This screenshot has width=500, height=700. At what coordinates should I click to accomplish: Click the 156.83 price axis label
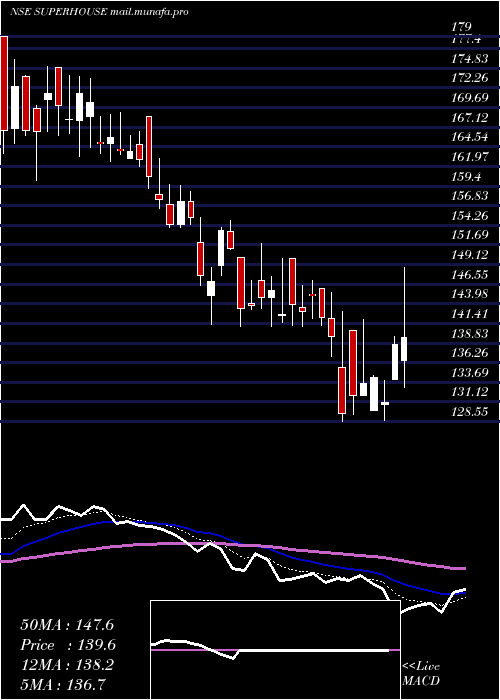pyautogui.click(x=471, y=196)
